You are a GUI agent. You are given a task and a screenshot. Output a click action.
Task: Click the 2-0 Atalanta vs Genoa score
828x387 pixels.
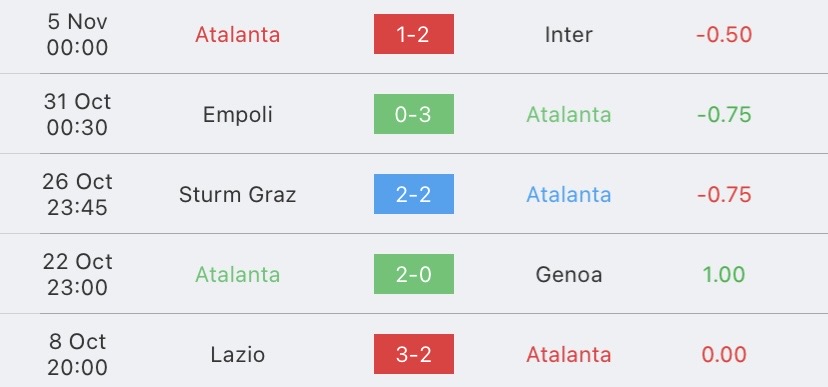point(413,274)
